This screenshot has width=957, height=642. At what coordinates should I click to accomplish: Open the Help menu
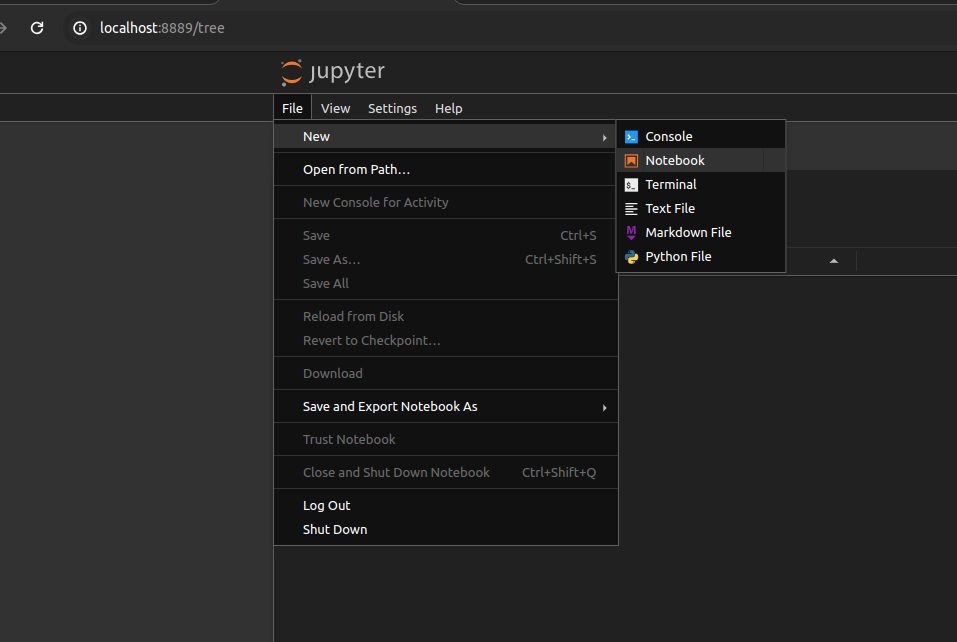click(448, 108)
